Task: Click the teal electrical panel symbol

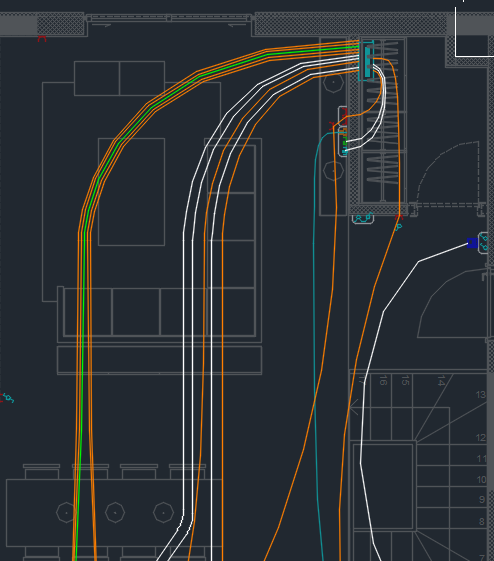Action: click(367, 62)
